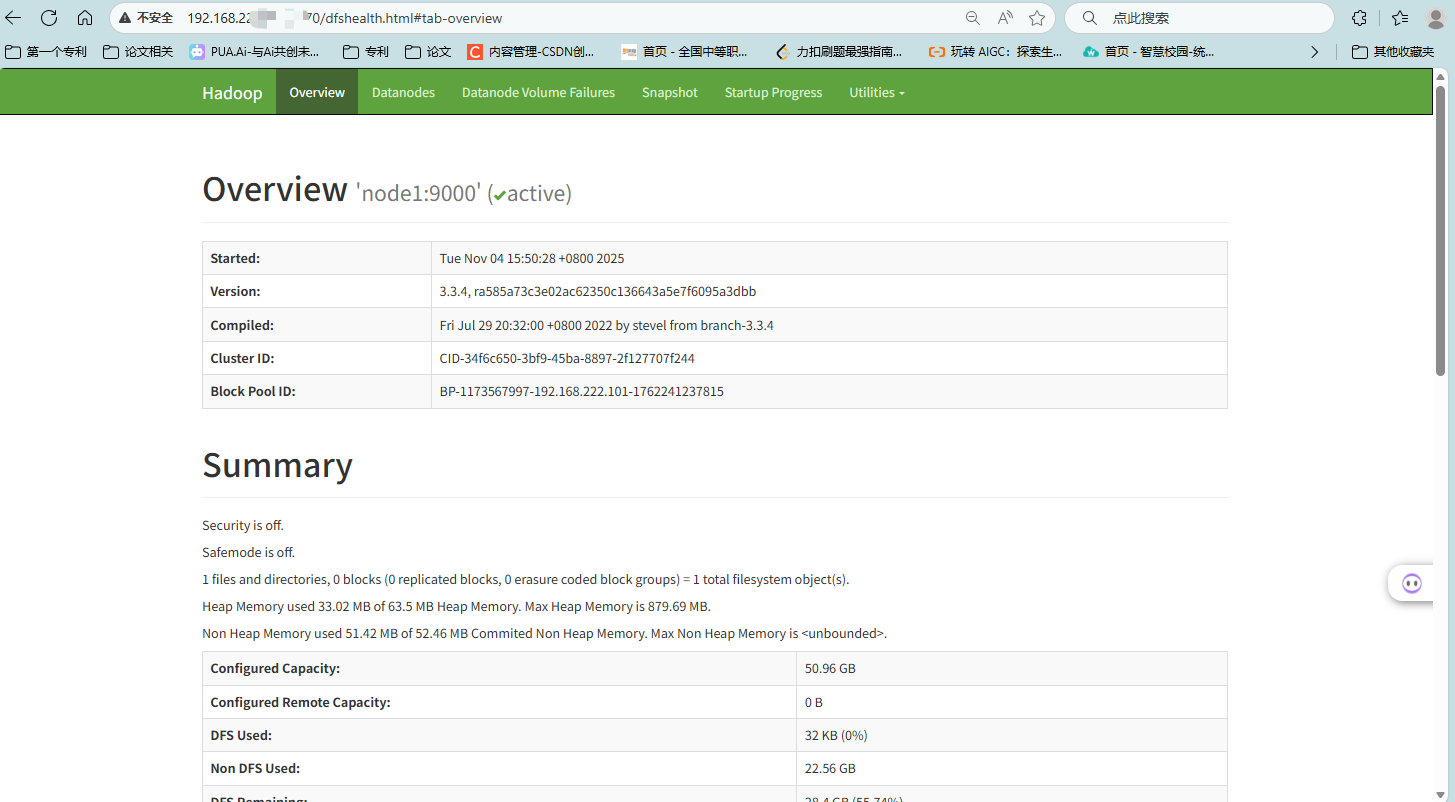The image size is (1455, 802).
Task: Open Datanode Volume Failures tab
Action: click(x=538, y=92)
